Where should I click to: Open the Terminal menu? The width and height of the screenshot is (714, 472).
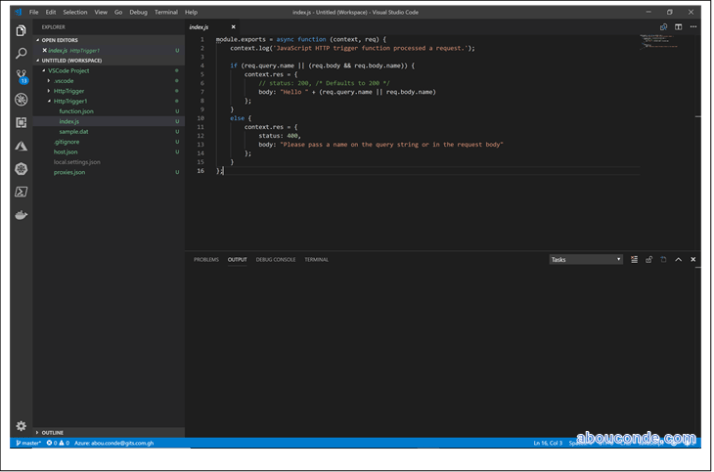pyautogui.click(x=165, y=12)
